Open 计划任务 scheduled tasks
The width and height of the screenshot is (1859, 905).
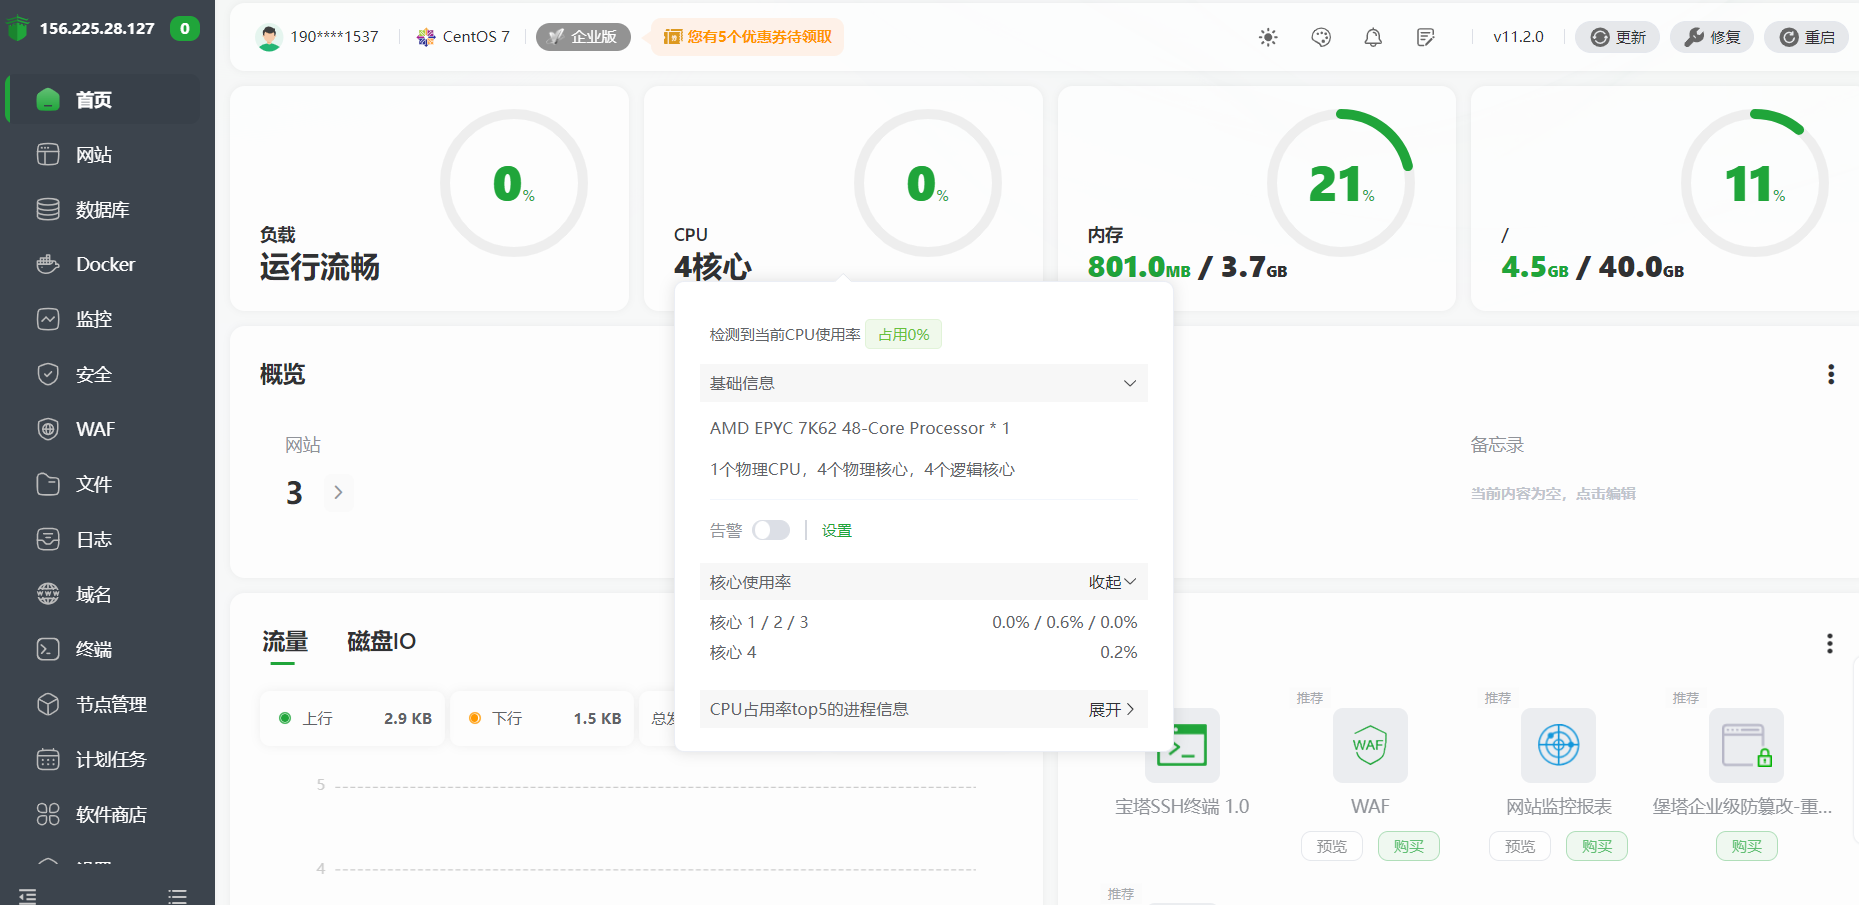coord(109,759)
